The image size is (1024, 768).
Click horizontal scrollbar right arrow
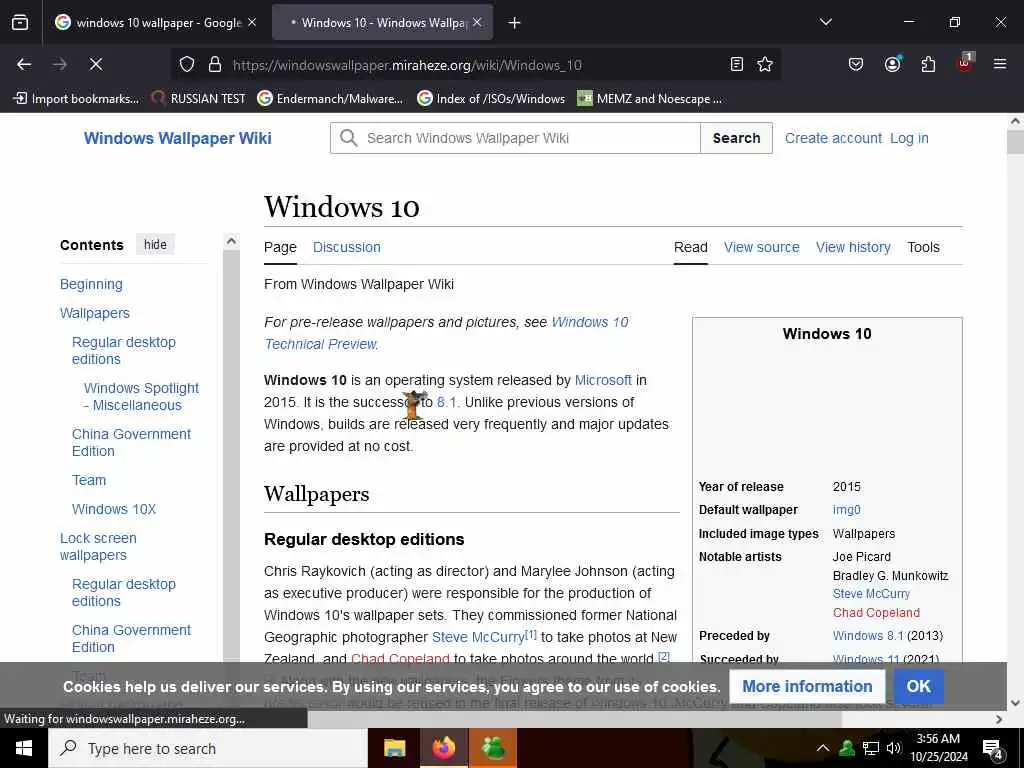click(x=999, y=719)
